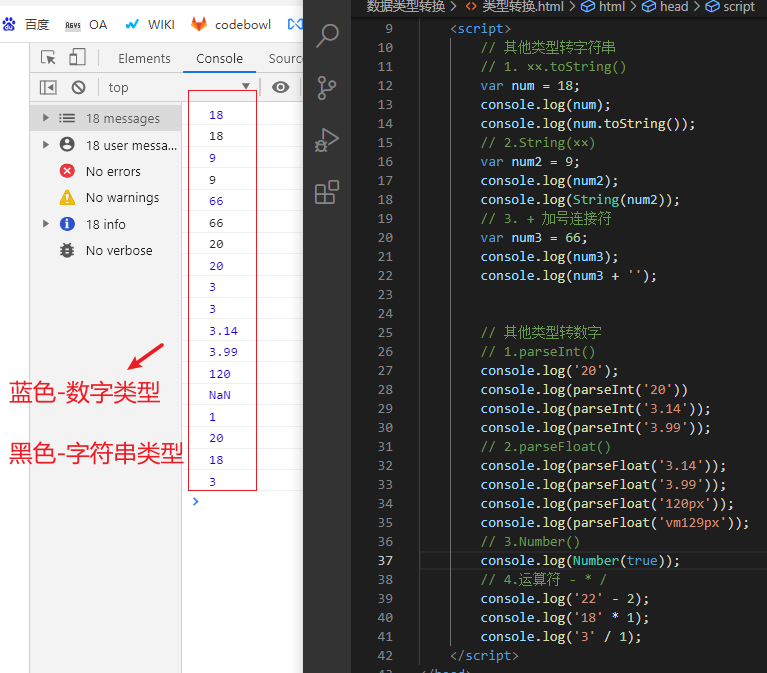767x673 pixels.
Task: Click the console prompt input arrow
Action: tap(196, 501)
